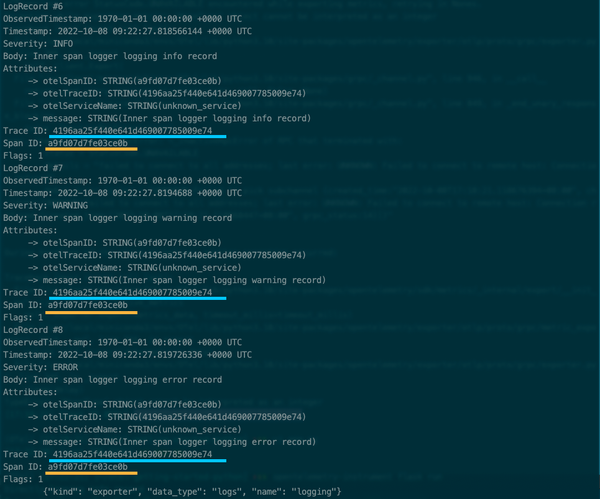This screenshot has height=499, width=600.
Task: Click the otelServiceName attribute in LogRecord #8
Action: [x=135, y=429]
